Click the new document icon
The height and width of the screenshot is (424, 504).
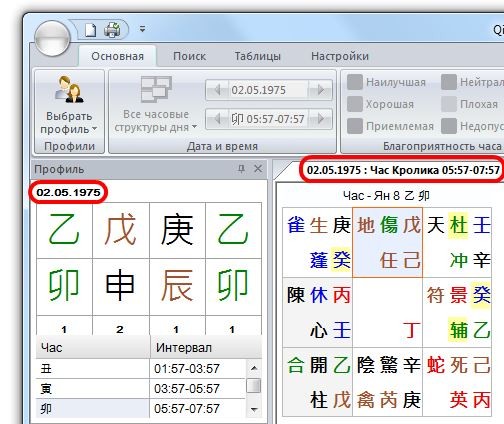click(x=90, y=30)
